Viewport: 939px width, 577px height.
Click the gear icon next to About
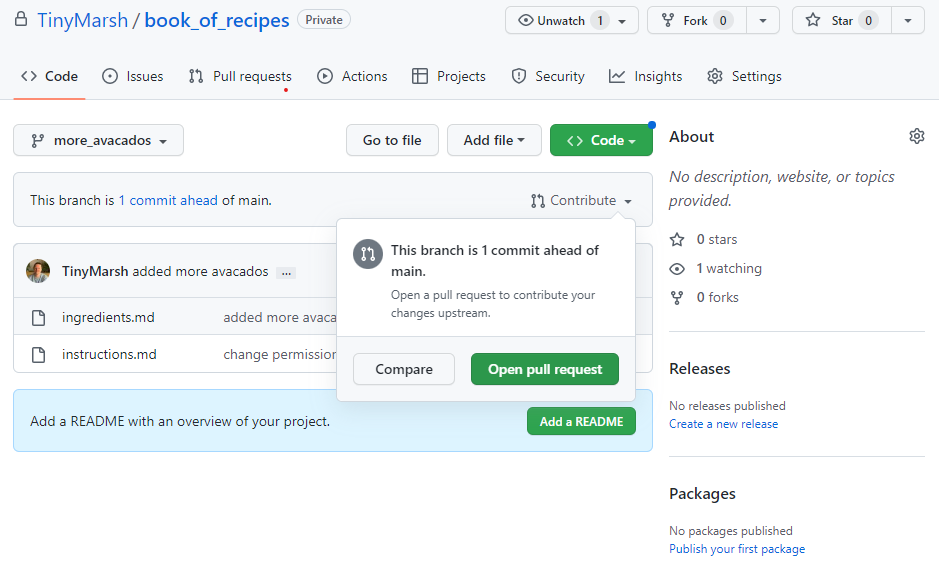tap(917, 135)
